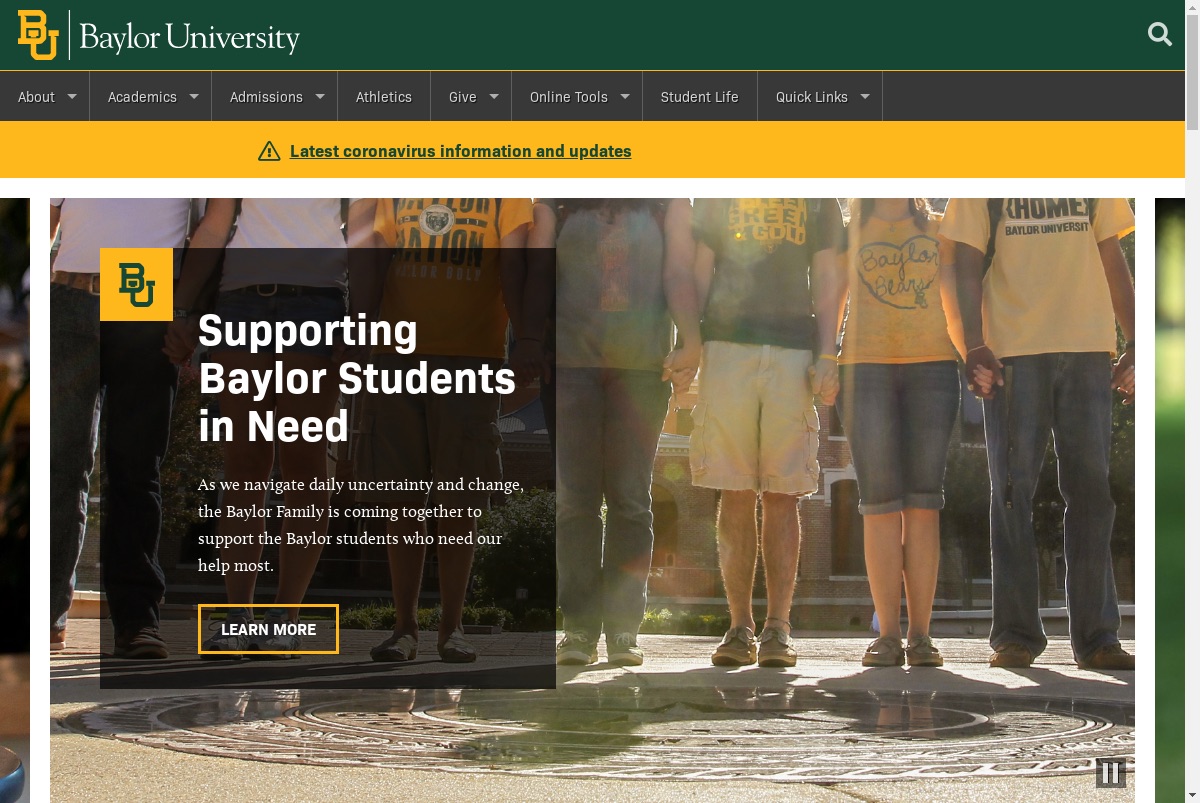1200x803 pixels.
Task: Expand the Online Tools dropdown arrow
Action: [x=625, y=97]
